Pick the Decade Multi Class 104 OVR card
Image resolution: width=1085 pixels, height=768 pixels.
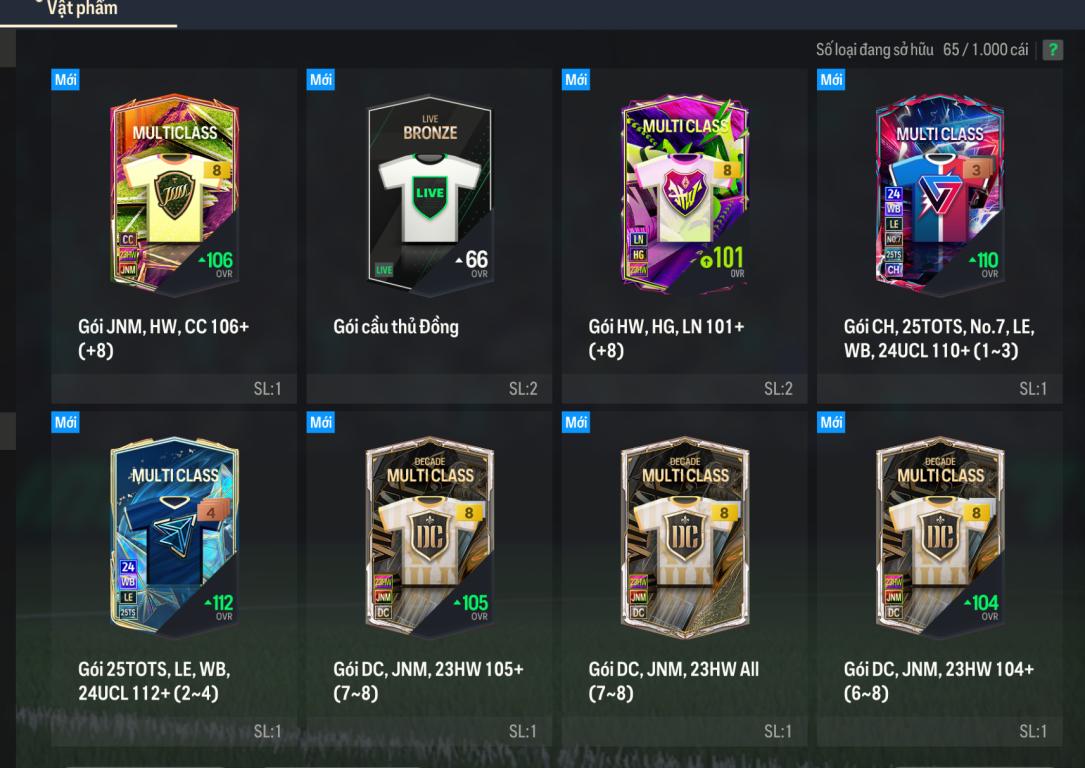[x=940, y=536]
